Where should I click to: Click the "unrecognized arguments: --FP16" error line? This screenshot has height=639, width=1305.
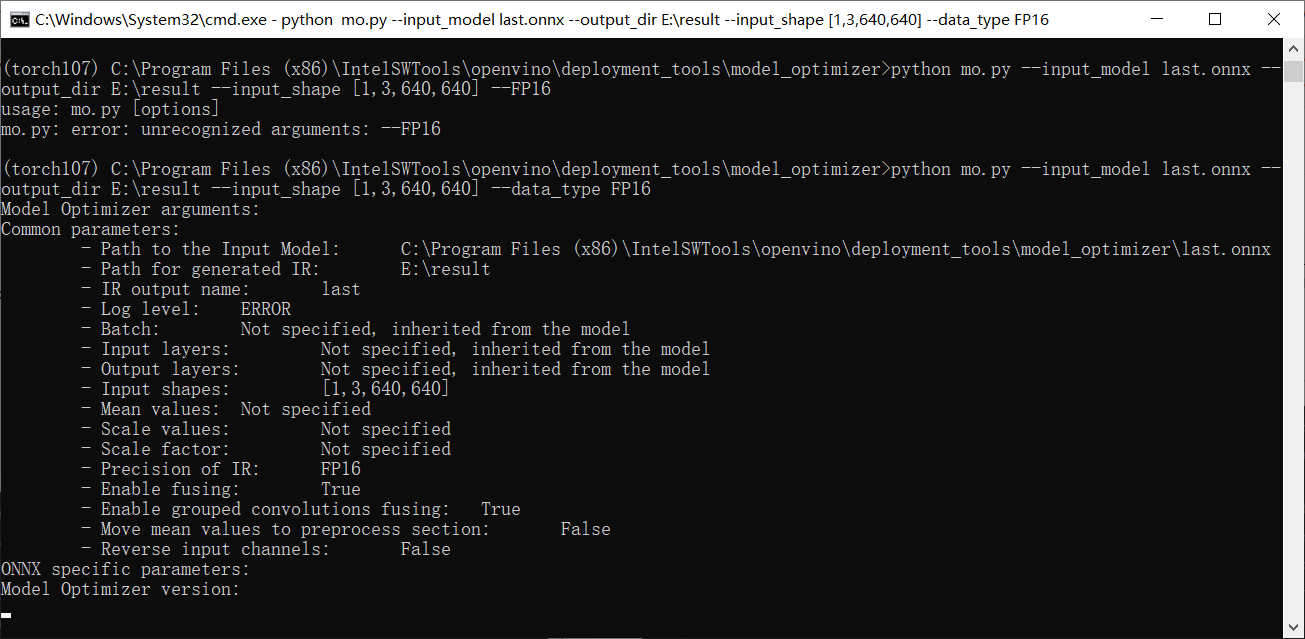click(220, 129)
